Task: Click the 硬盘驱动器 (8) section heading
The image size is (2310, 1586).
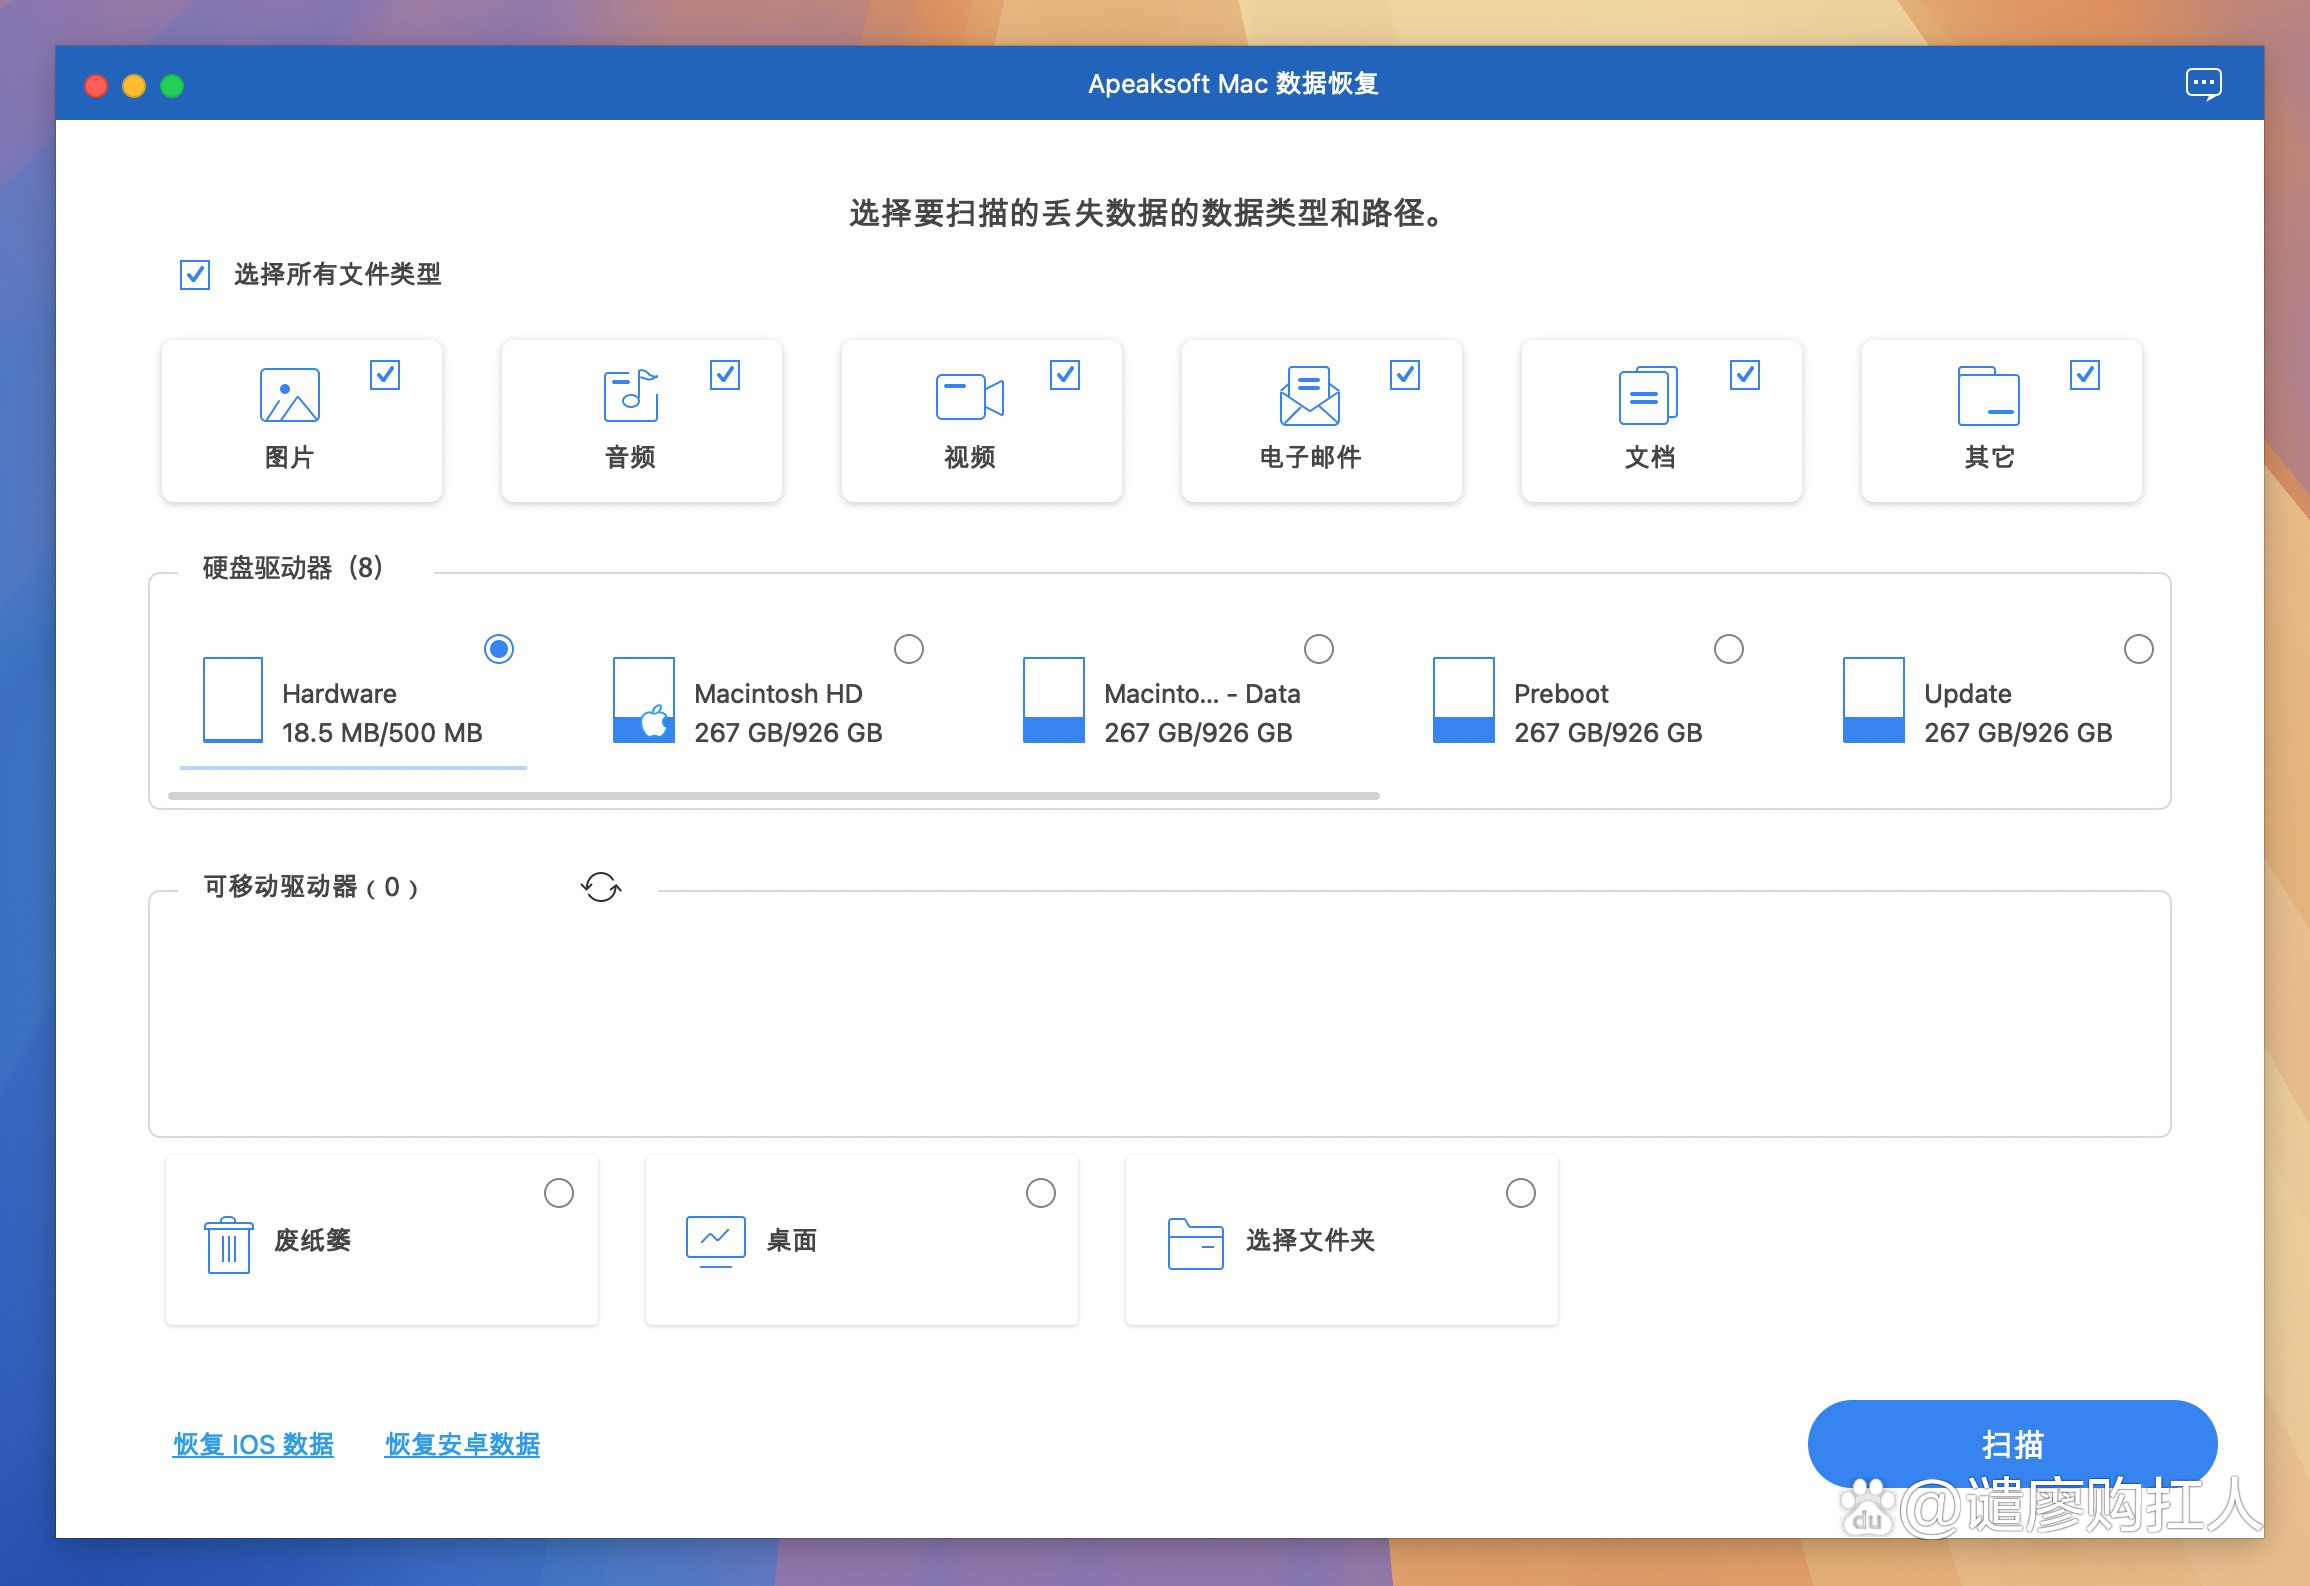Action: pyautogui.click(x=292, y=568)
